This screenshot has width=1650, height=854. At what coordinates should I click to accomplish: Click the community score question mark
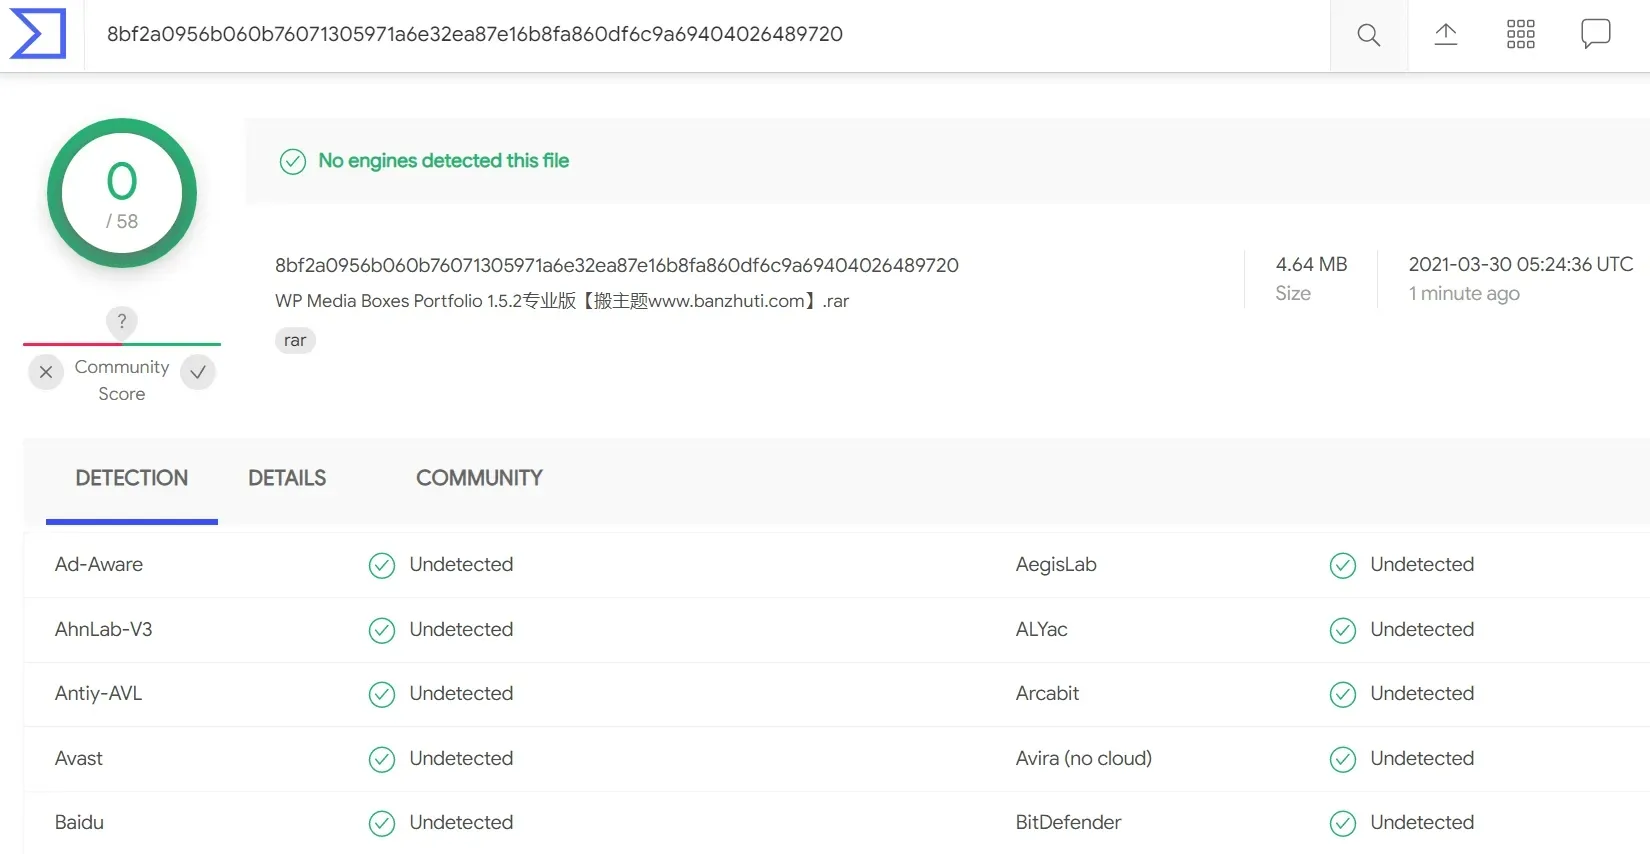point(122,321)
